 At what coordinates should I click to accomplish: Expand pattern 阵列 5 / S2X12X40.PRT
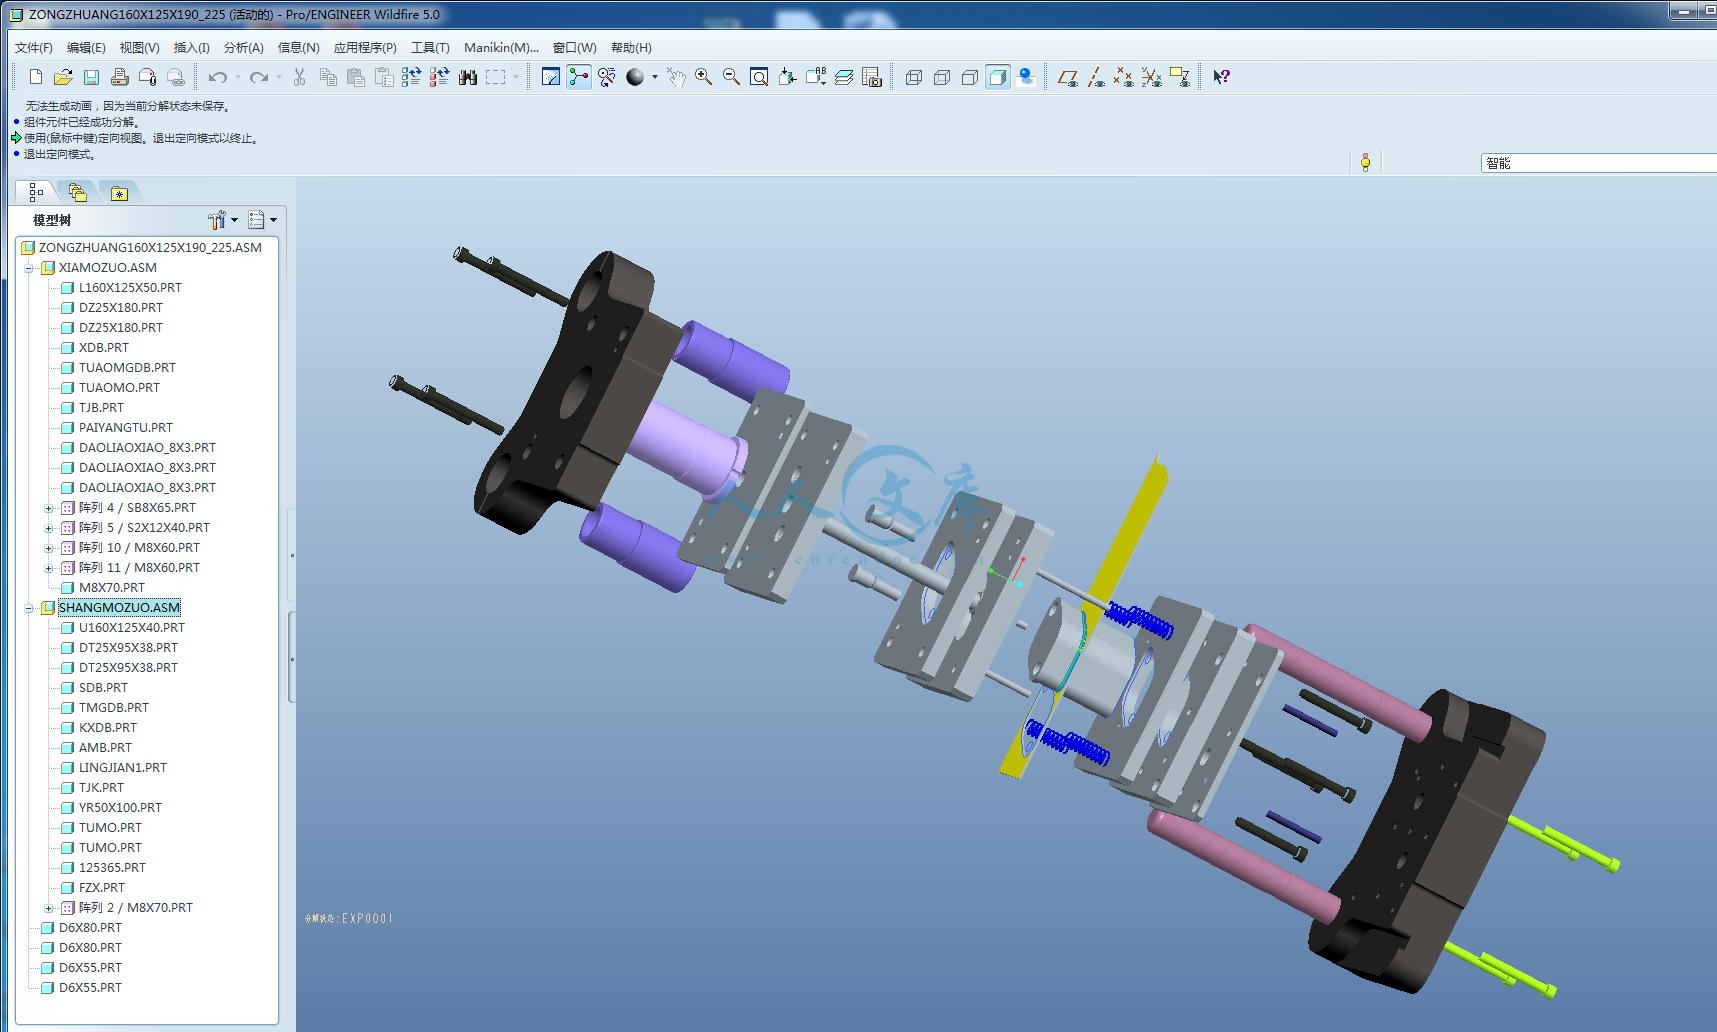49,528
